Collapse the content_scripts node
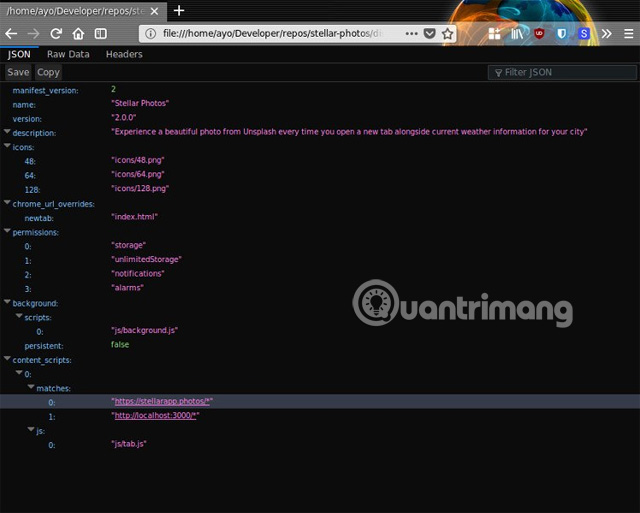Viewport: 640px width, 513px height. (7, 359)
